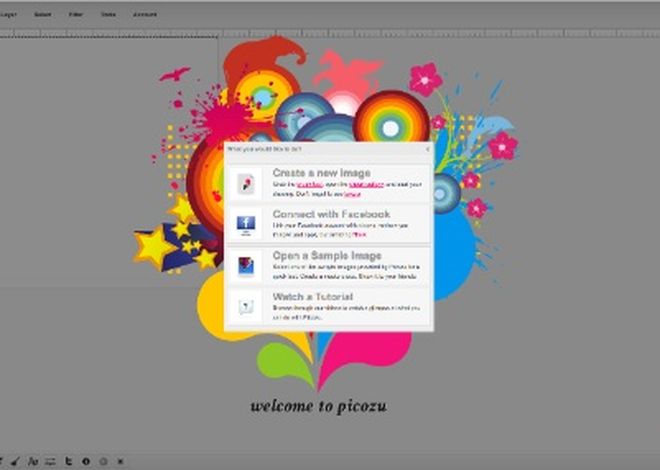Open the Filter menu

[76, 14]
